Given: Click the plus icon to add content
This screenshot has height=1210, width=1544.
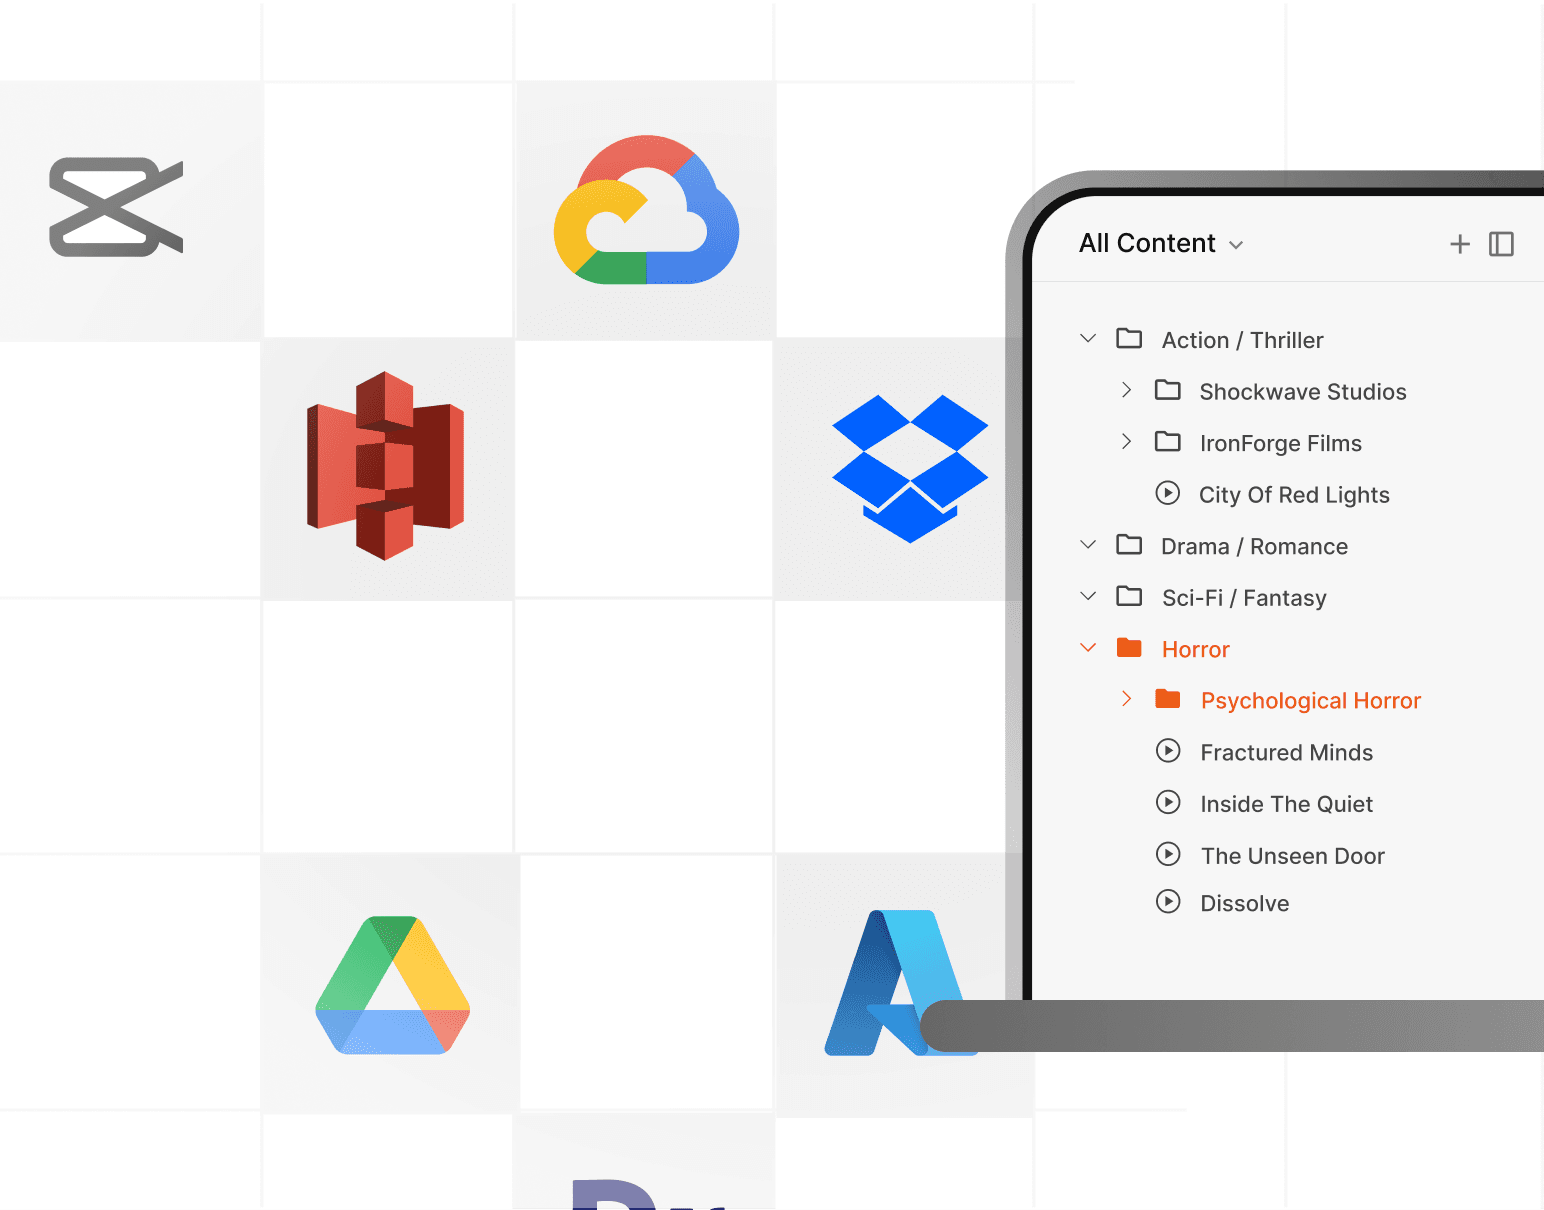Looking at the screenshot, I should point(1460,244).
